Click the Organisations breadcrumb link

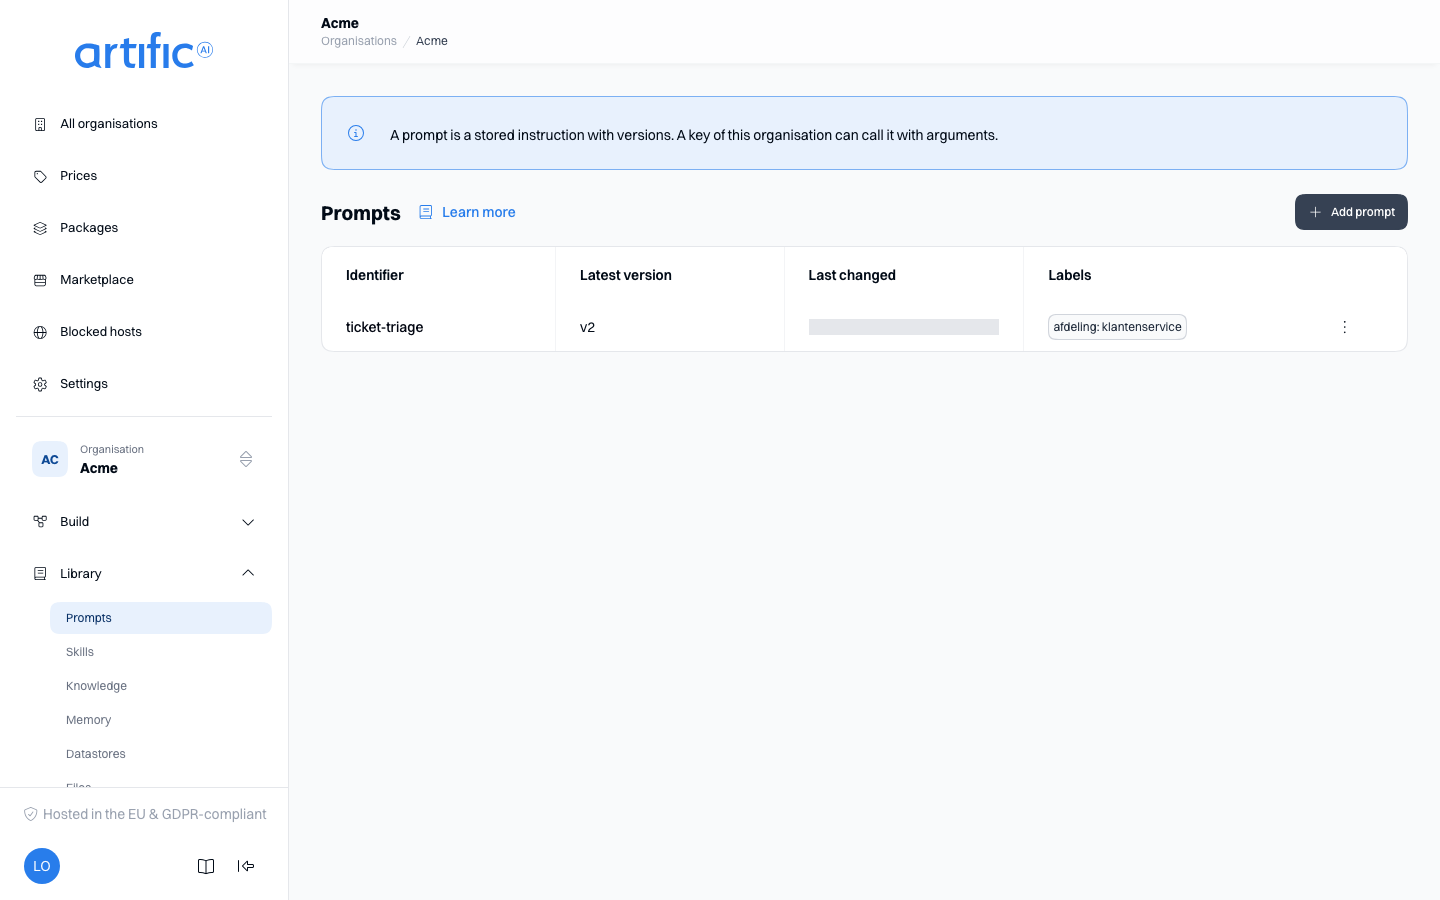point(359,41)
